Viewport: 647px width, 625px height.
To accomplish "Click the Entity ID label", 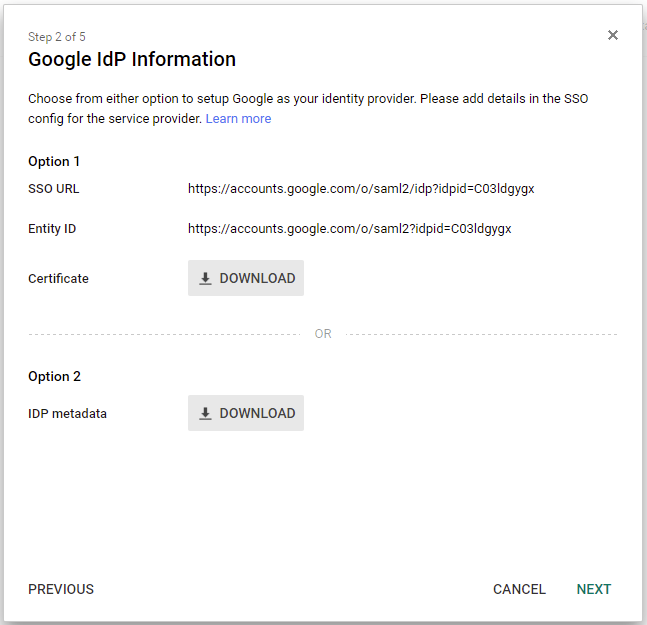I will (x=52, y=229).
